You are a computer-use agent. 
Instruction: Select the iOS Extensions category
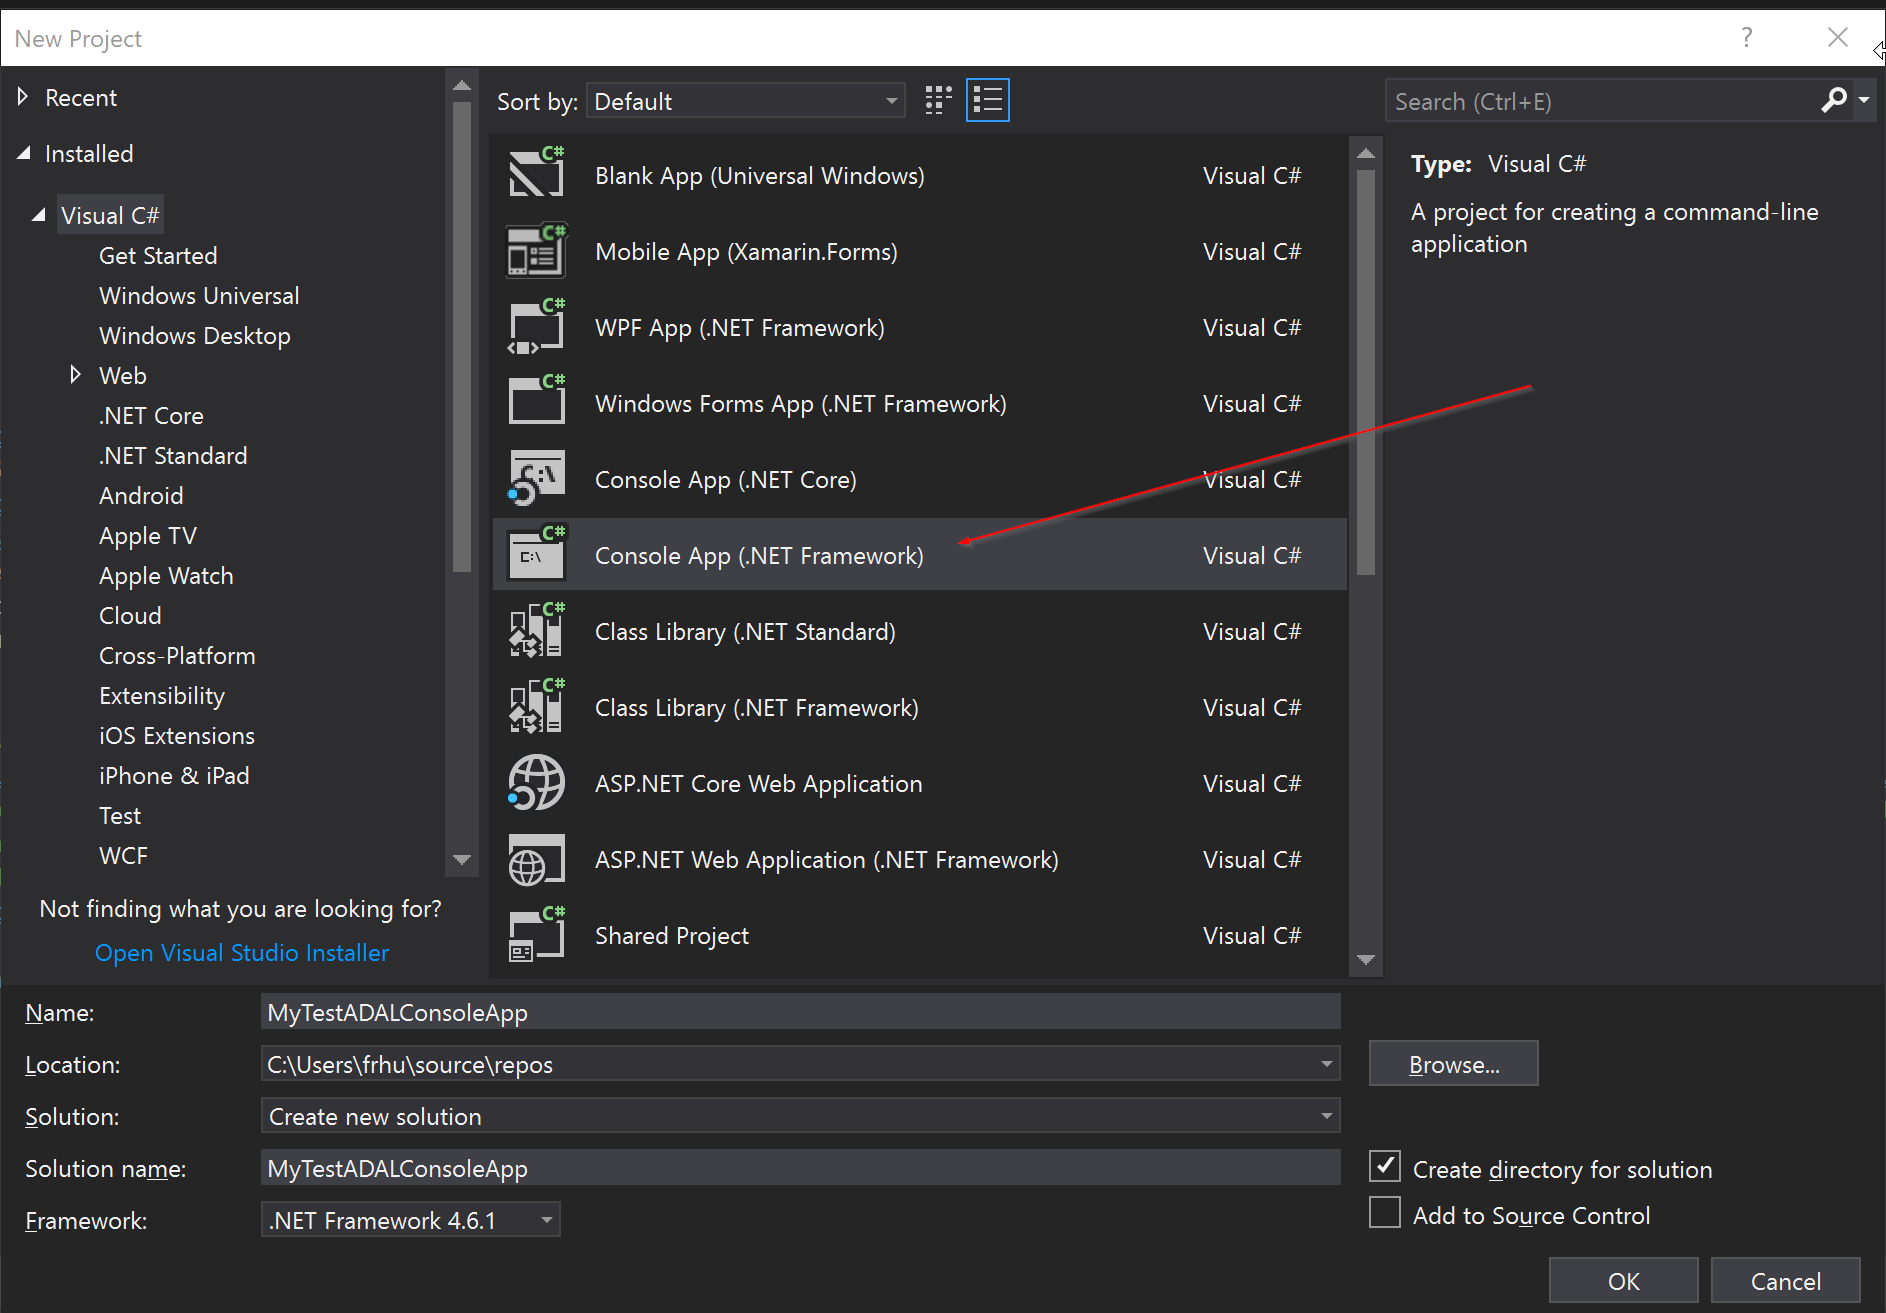pos(177,736)
